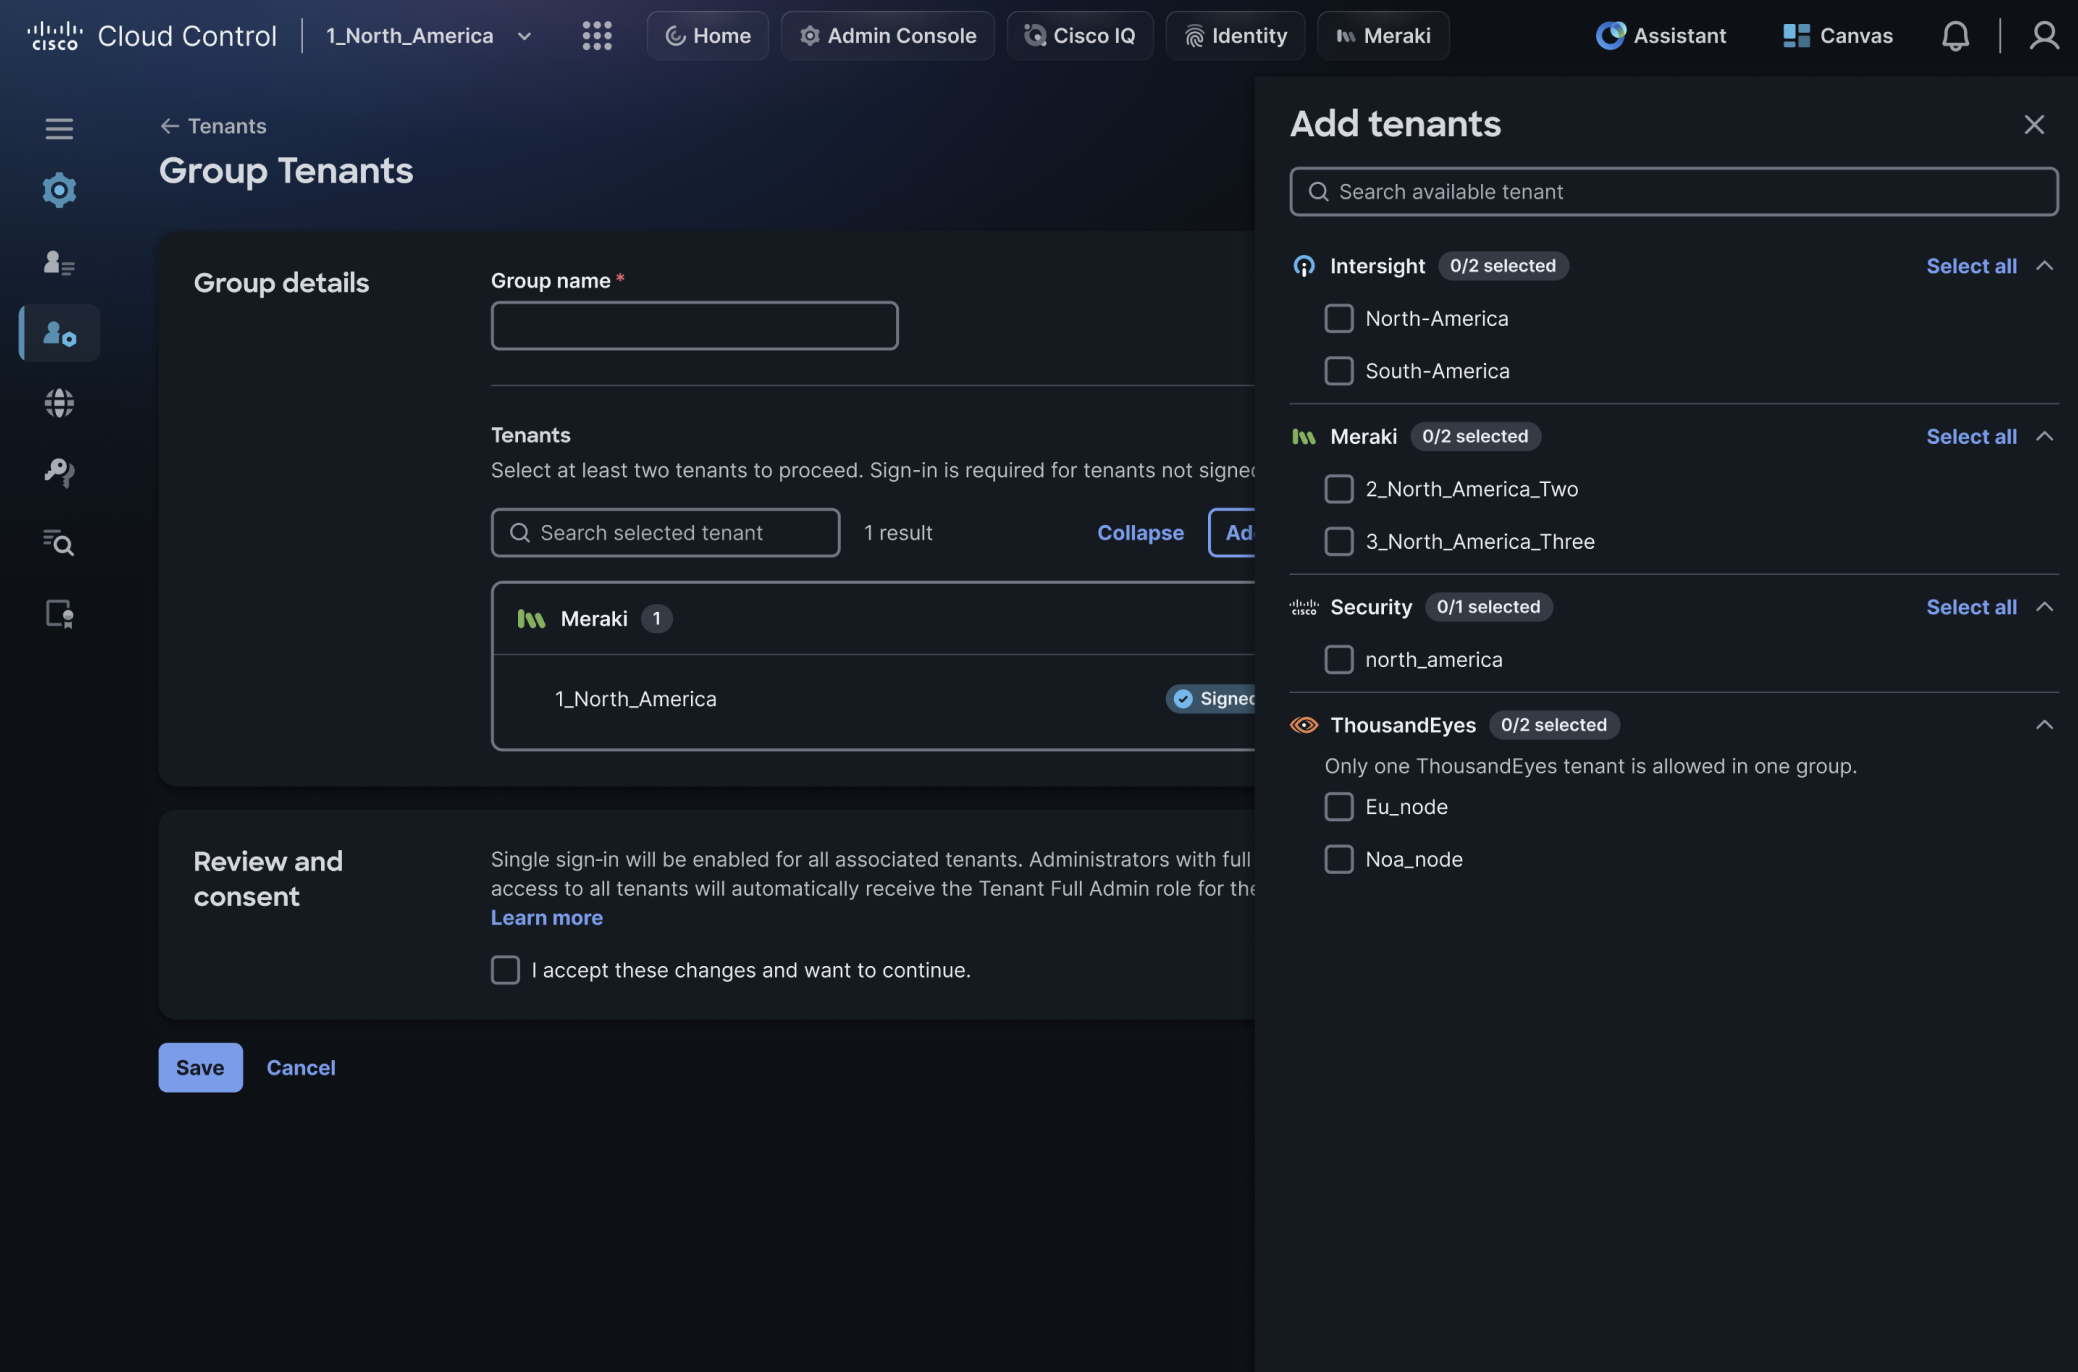Check the 2_North_America_Two Meraki tenant
The width and height of the screenshot is (2078, 1372).
tap(1338, 489)
